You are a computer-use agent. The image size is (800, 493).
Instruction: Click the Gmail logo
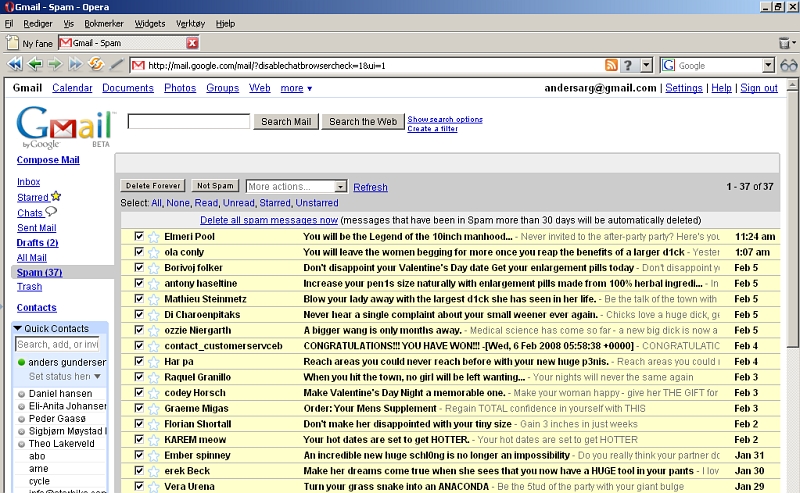(x=65, y=126)
